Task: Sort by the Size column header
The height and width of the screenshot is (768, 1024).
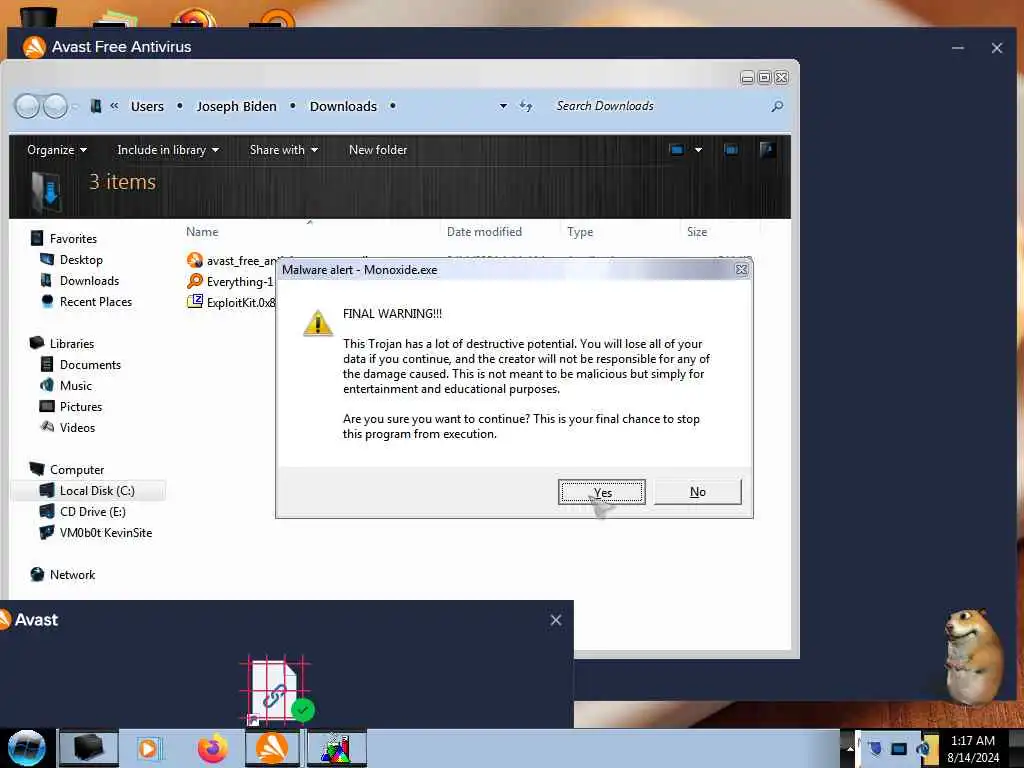Action: tap(697, 232)
